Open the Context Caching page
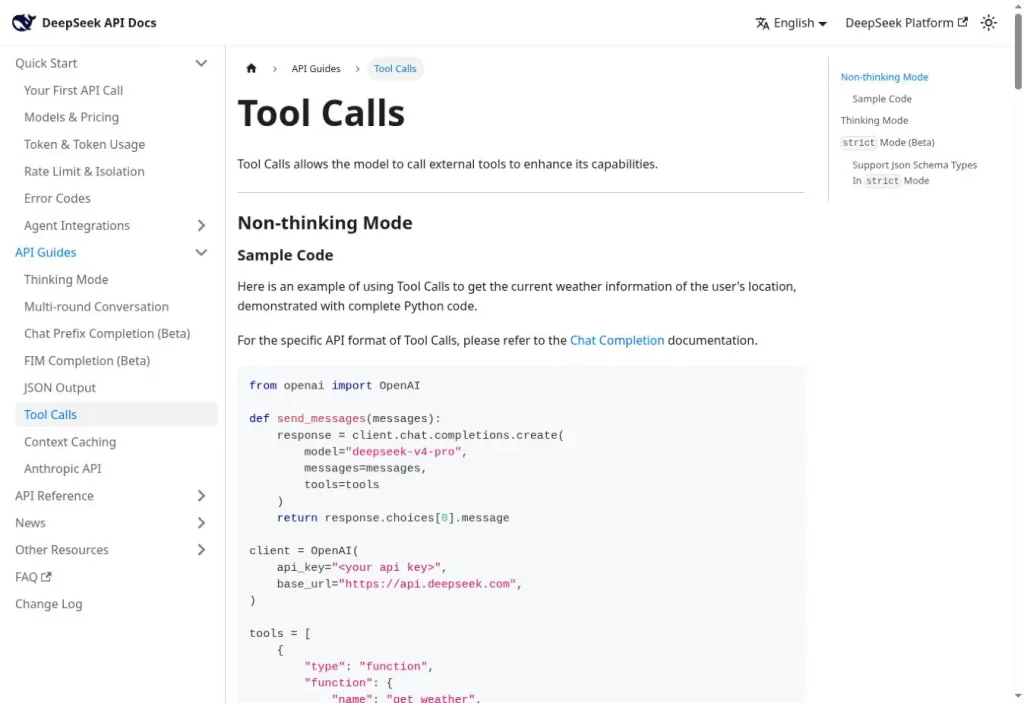 pyautogui.click(x=70, y=442)
